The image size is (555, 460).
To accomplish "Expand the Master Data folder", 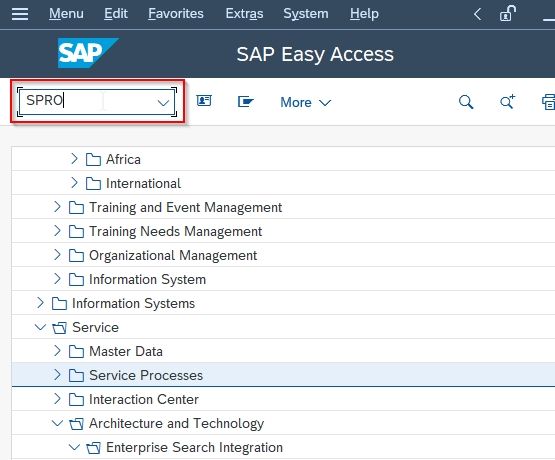I will 57,351.
